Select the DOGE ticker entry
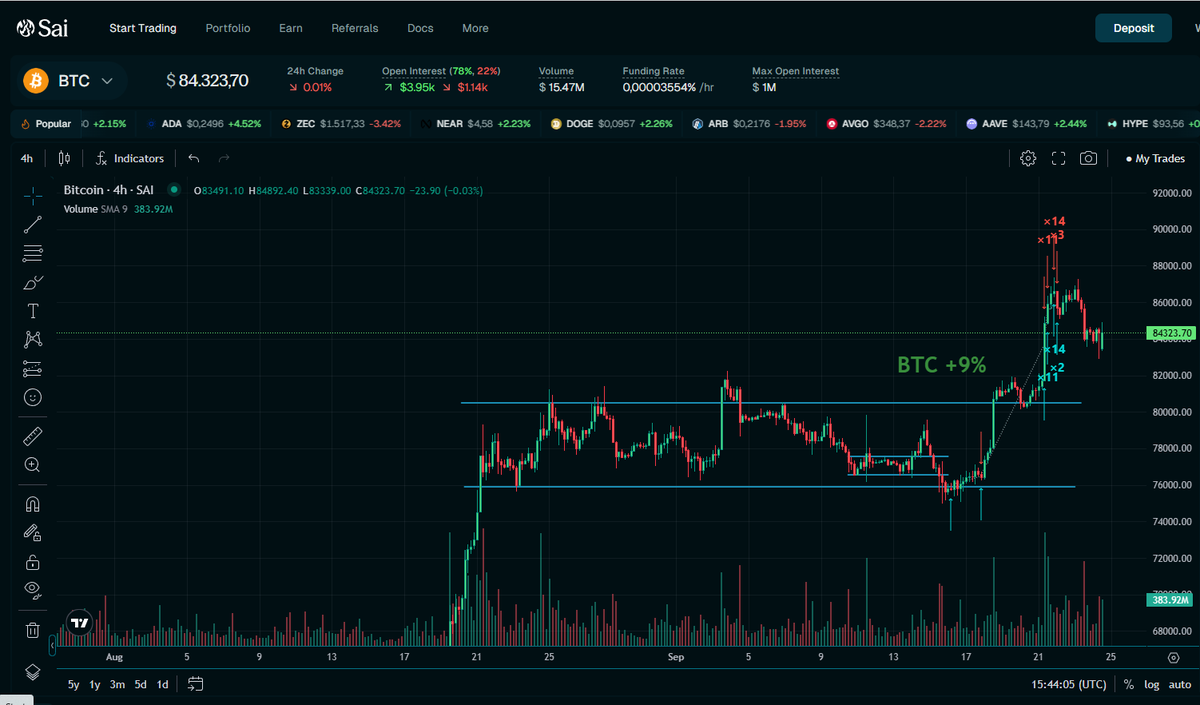Viewport: 1200px width, 705px height. 611,124
